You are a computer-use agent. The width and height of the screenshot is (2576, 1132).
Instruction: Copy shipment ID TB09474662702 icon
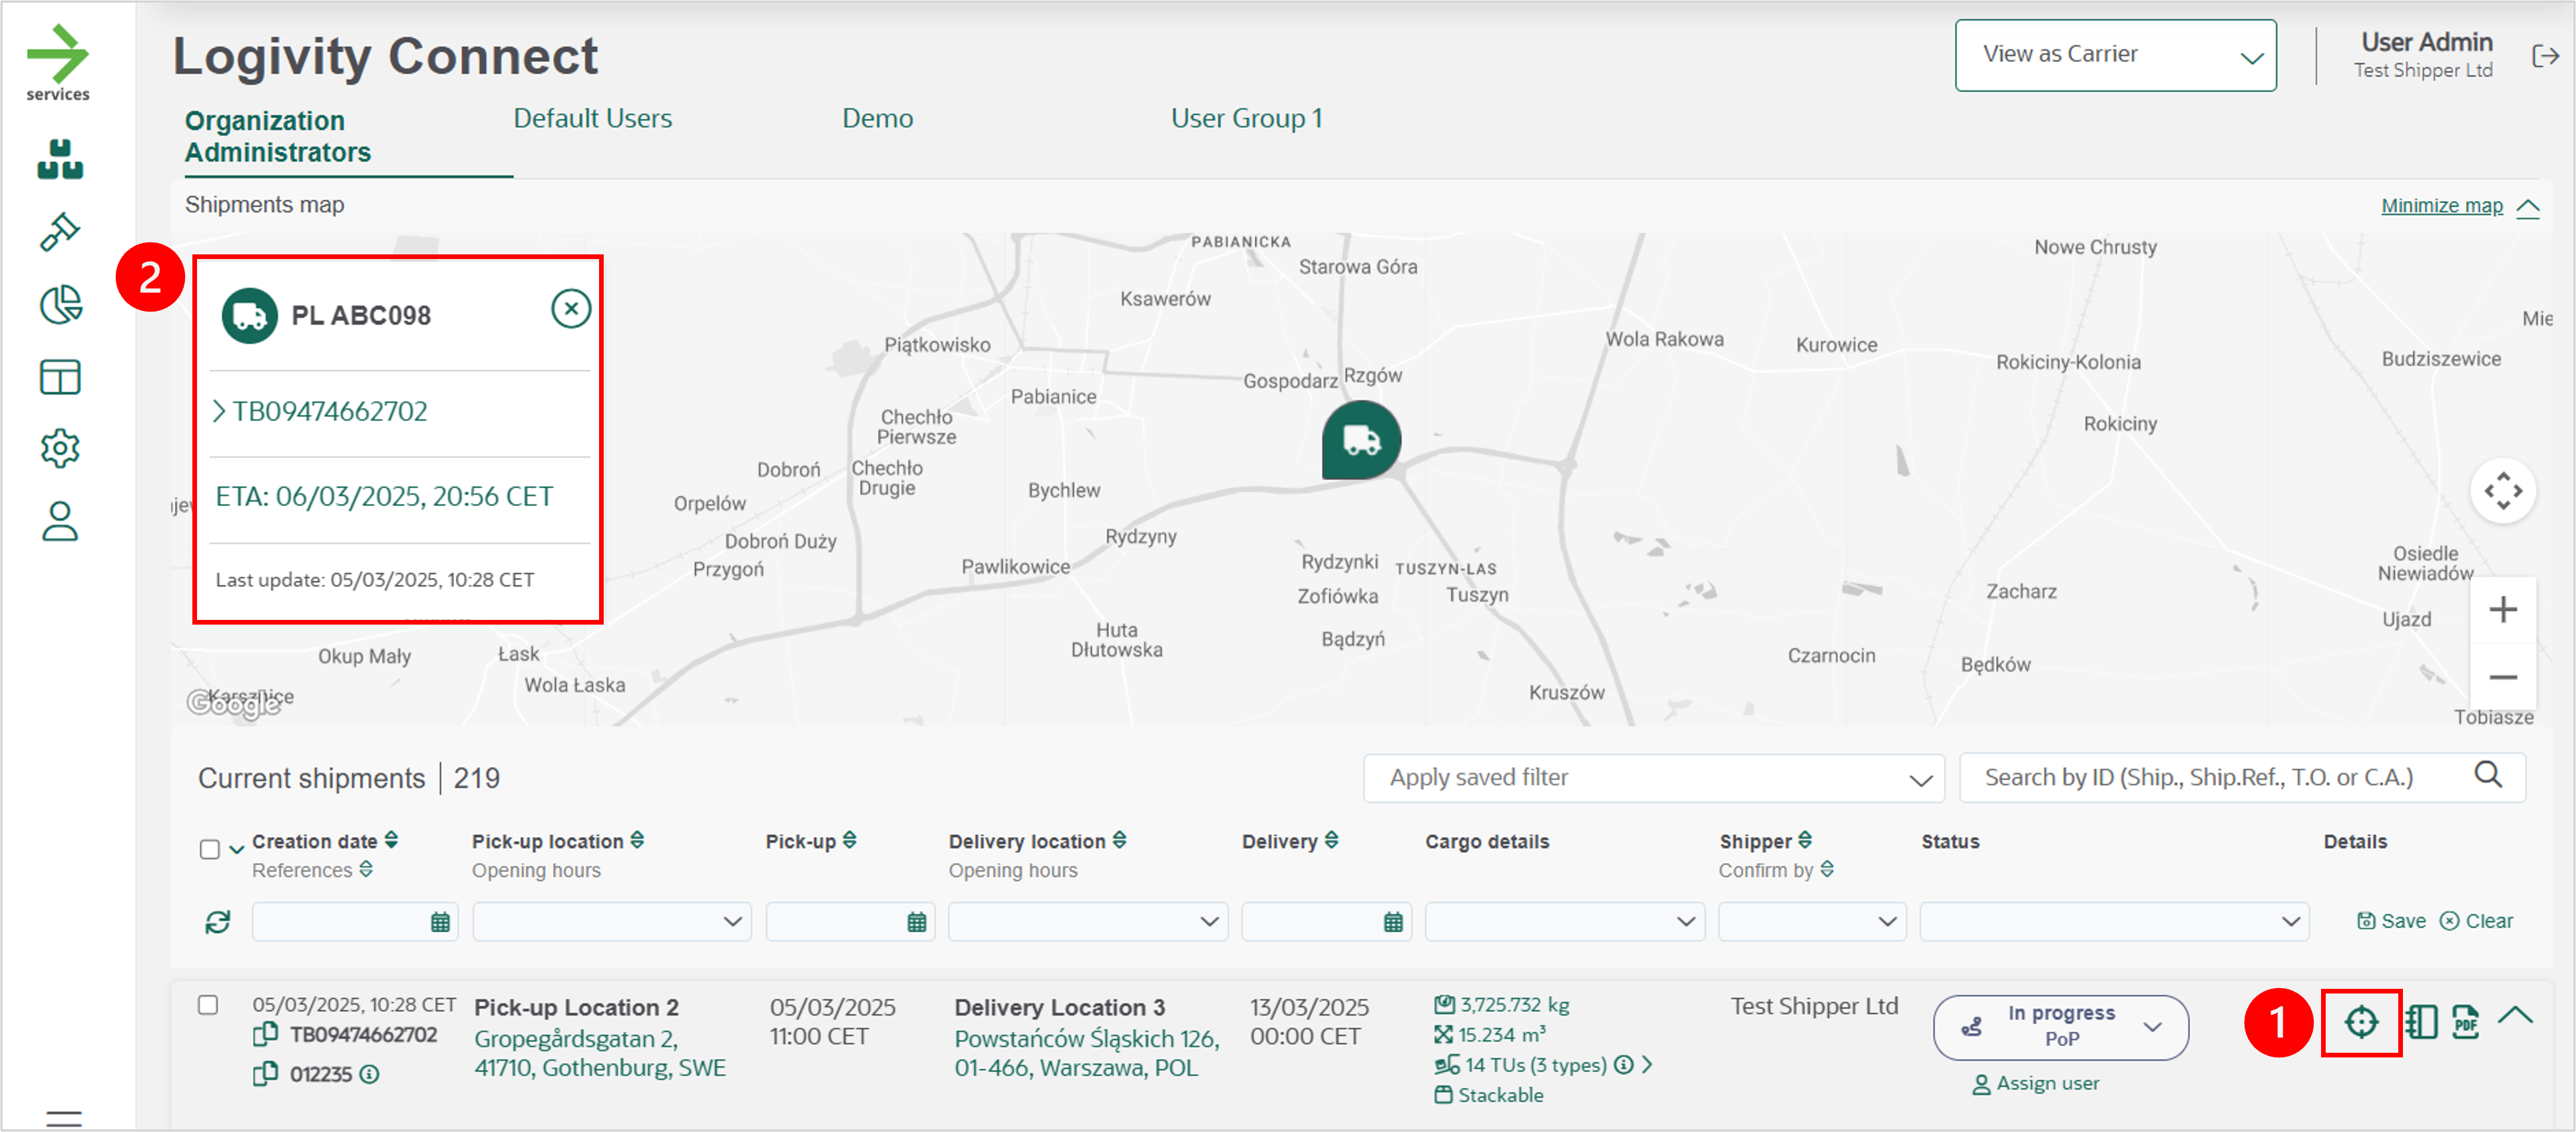(265, 1035)
